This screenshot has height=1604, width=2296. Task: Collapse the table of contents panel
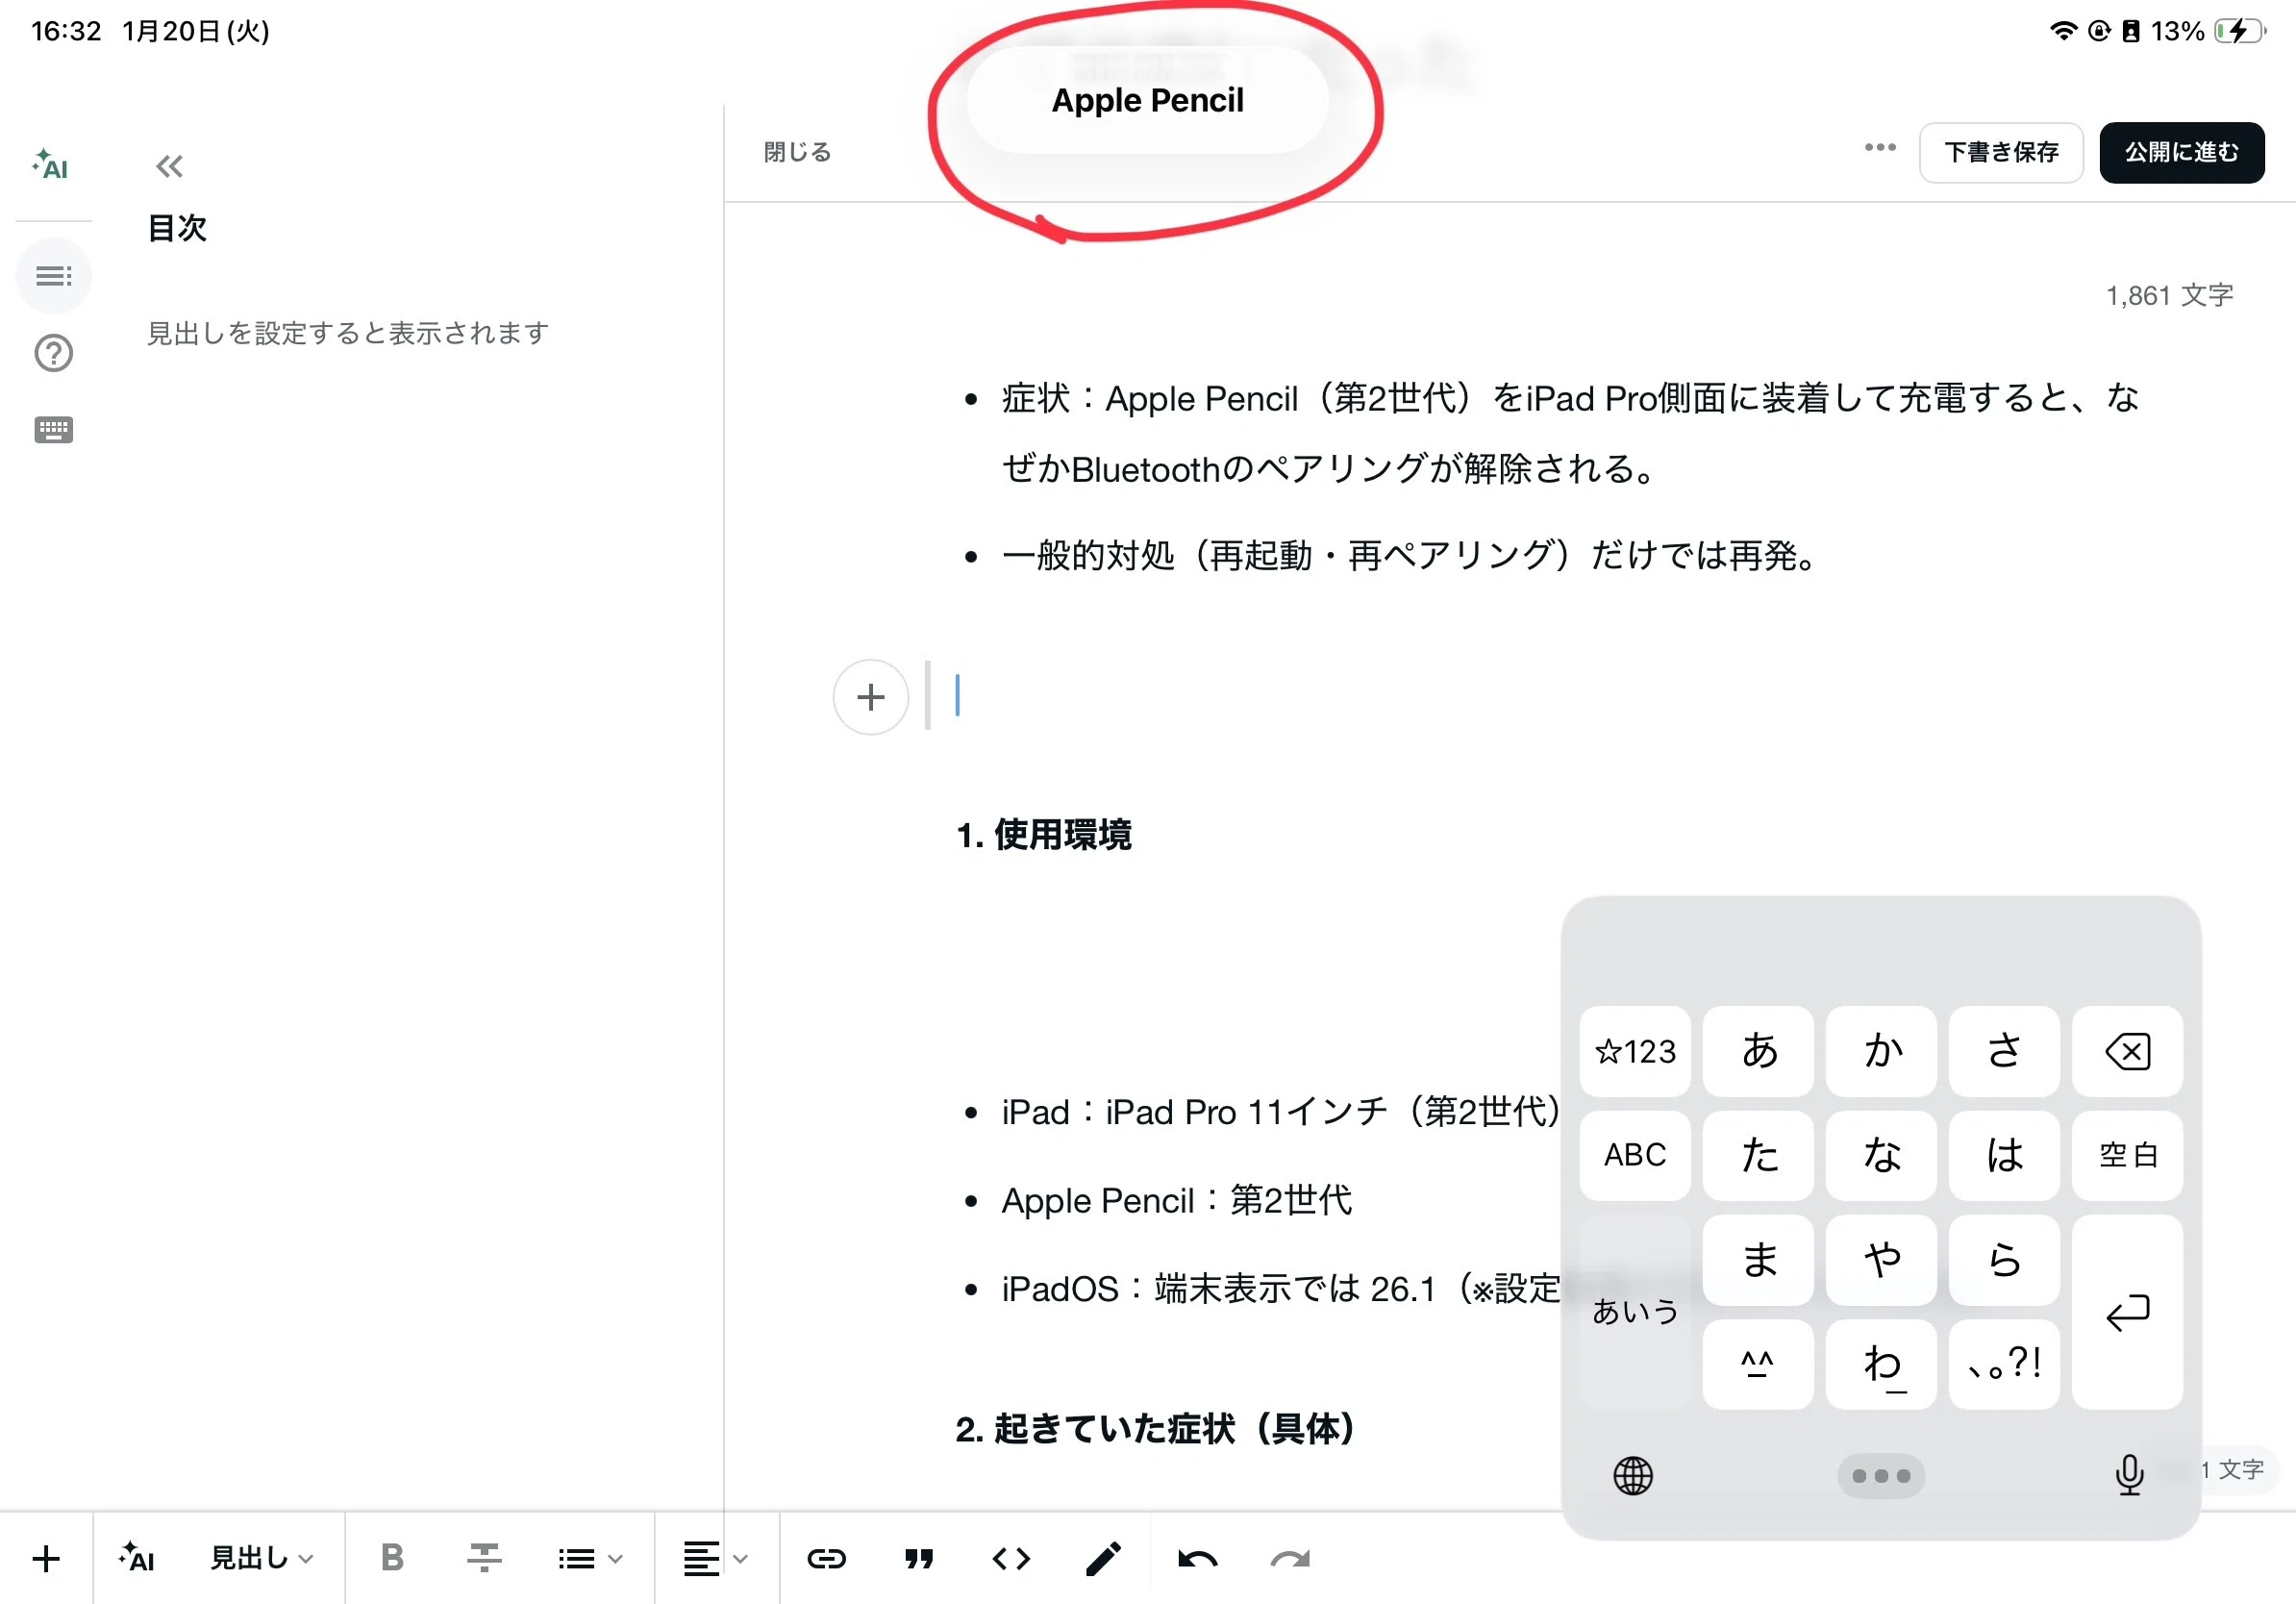[169, 166]
